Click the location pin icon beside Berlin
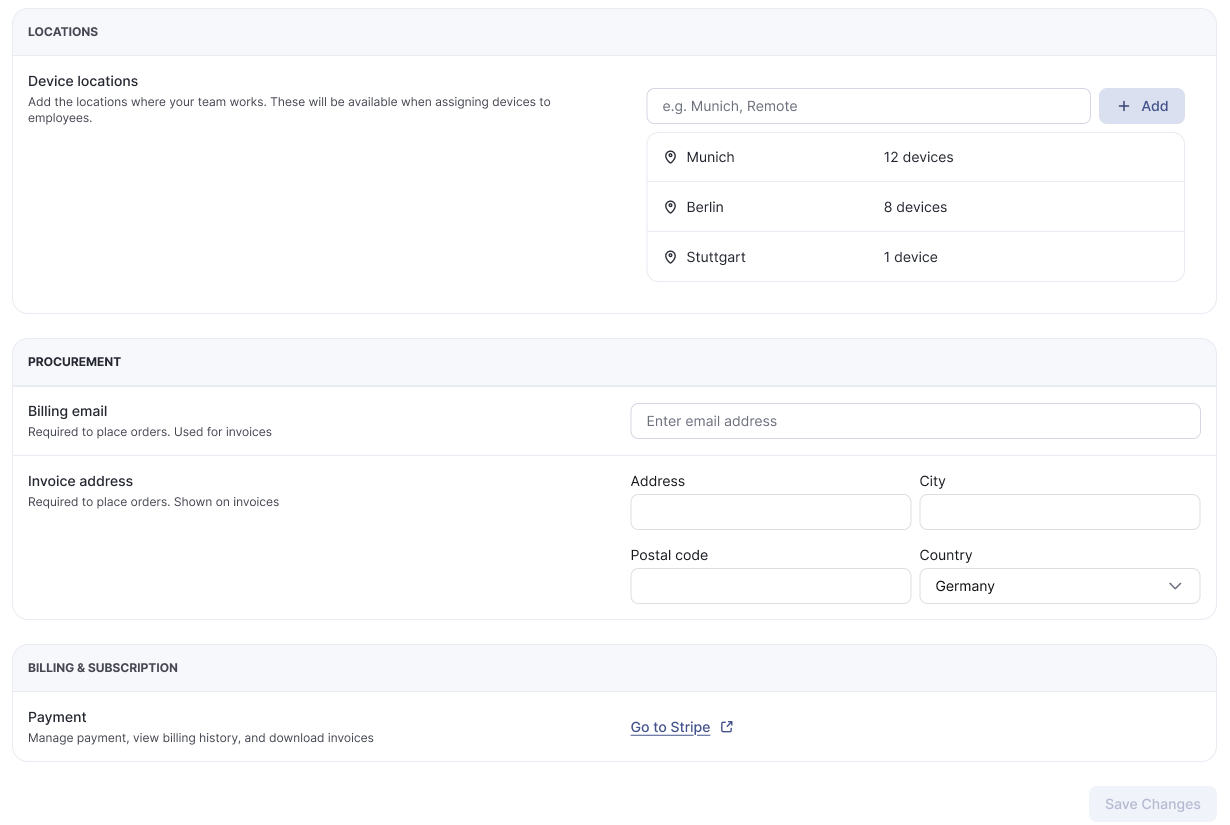 (670, 207)
